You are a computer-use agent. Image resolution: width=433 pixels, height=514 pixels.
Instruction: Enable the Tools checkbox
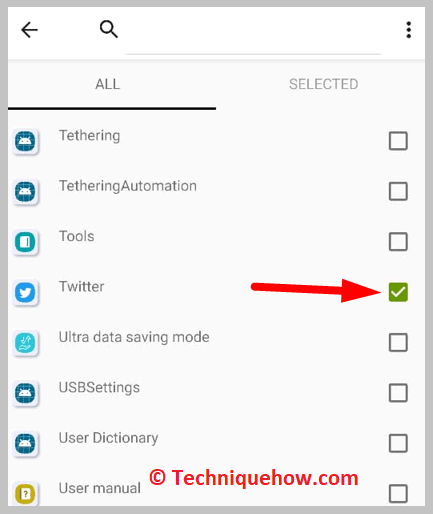[398, 242]
